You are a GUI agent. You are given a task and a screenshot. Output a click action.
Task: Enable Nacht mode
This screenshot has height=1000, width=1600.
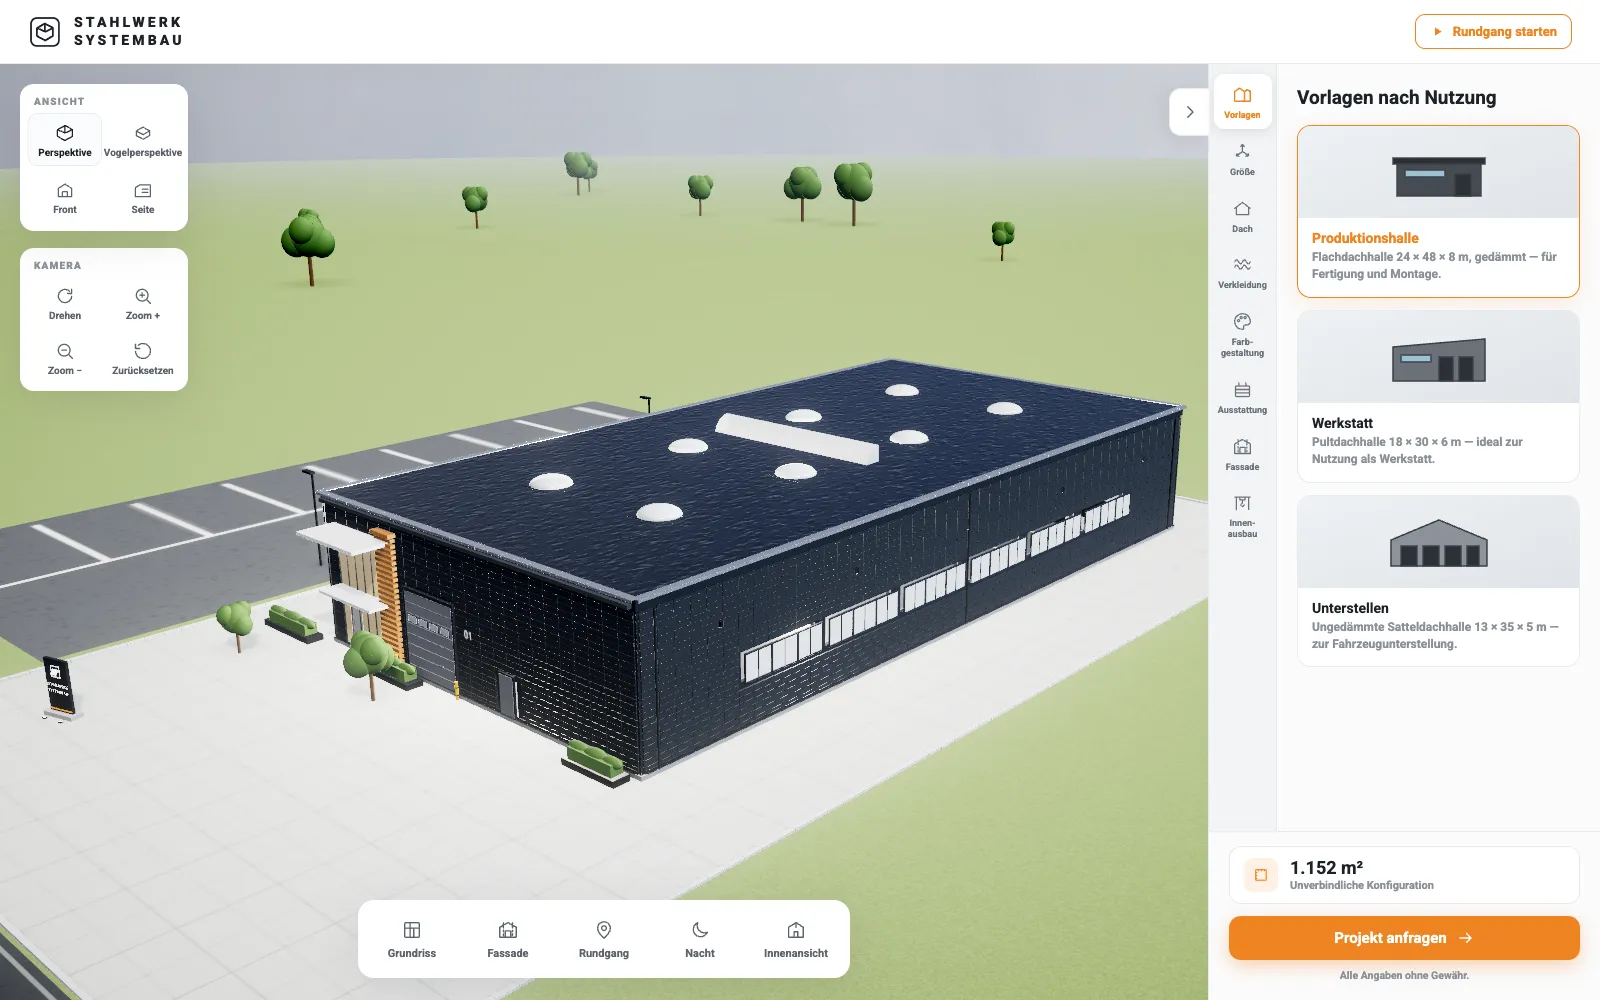tap(700, 939)
